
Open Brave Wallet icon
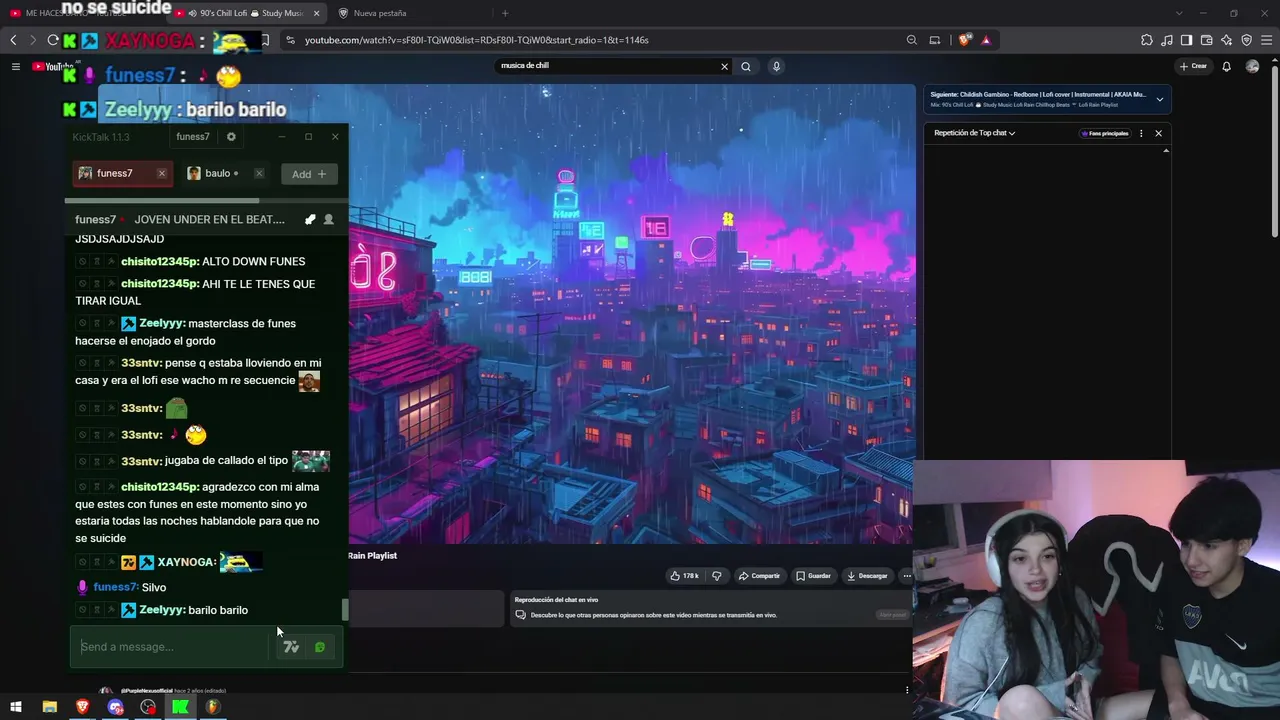1206,40
